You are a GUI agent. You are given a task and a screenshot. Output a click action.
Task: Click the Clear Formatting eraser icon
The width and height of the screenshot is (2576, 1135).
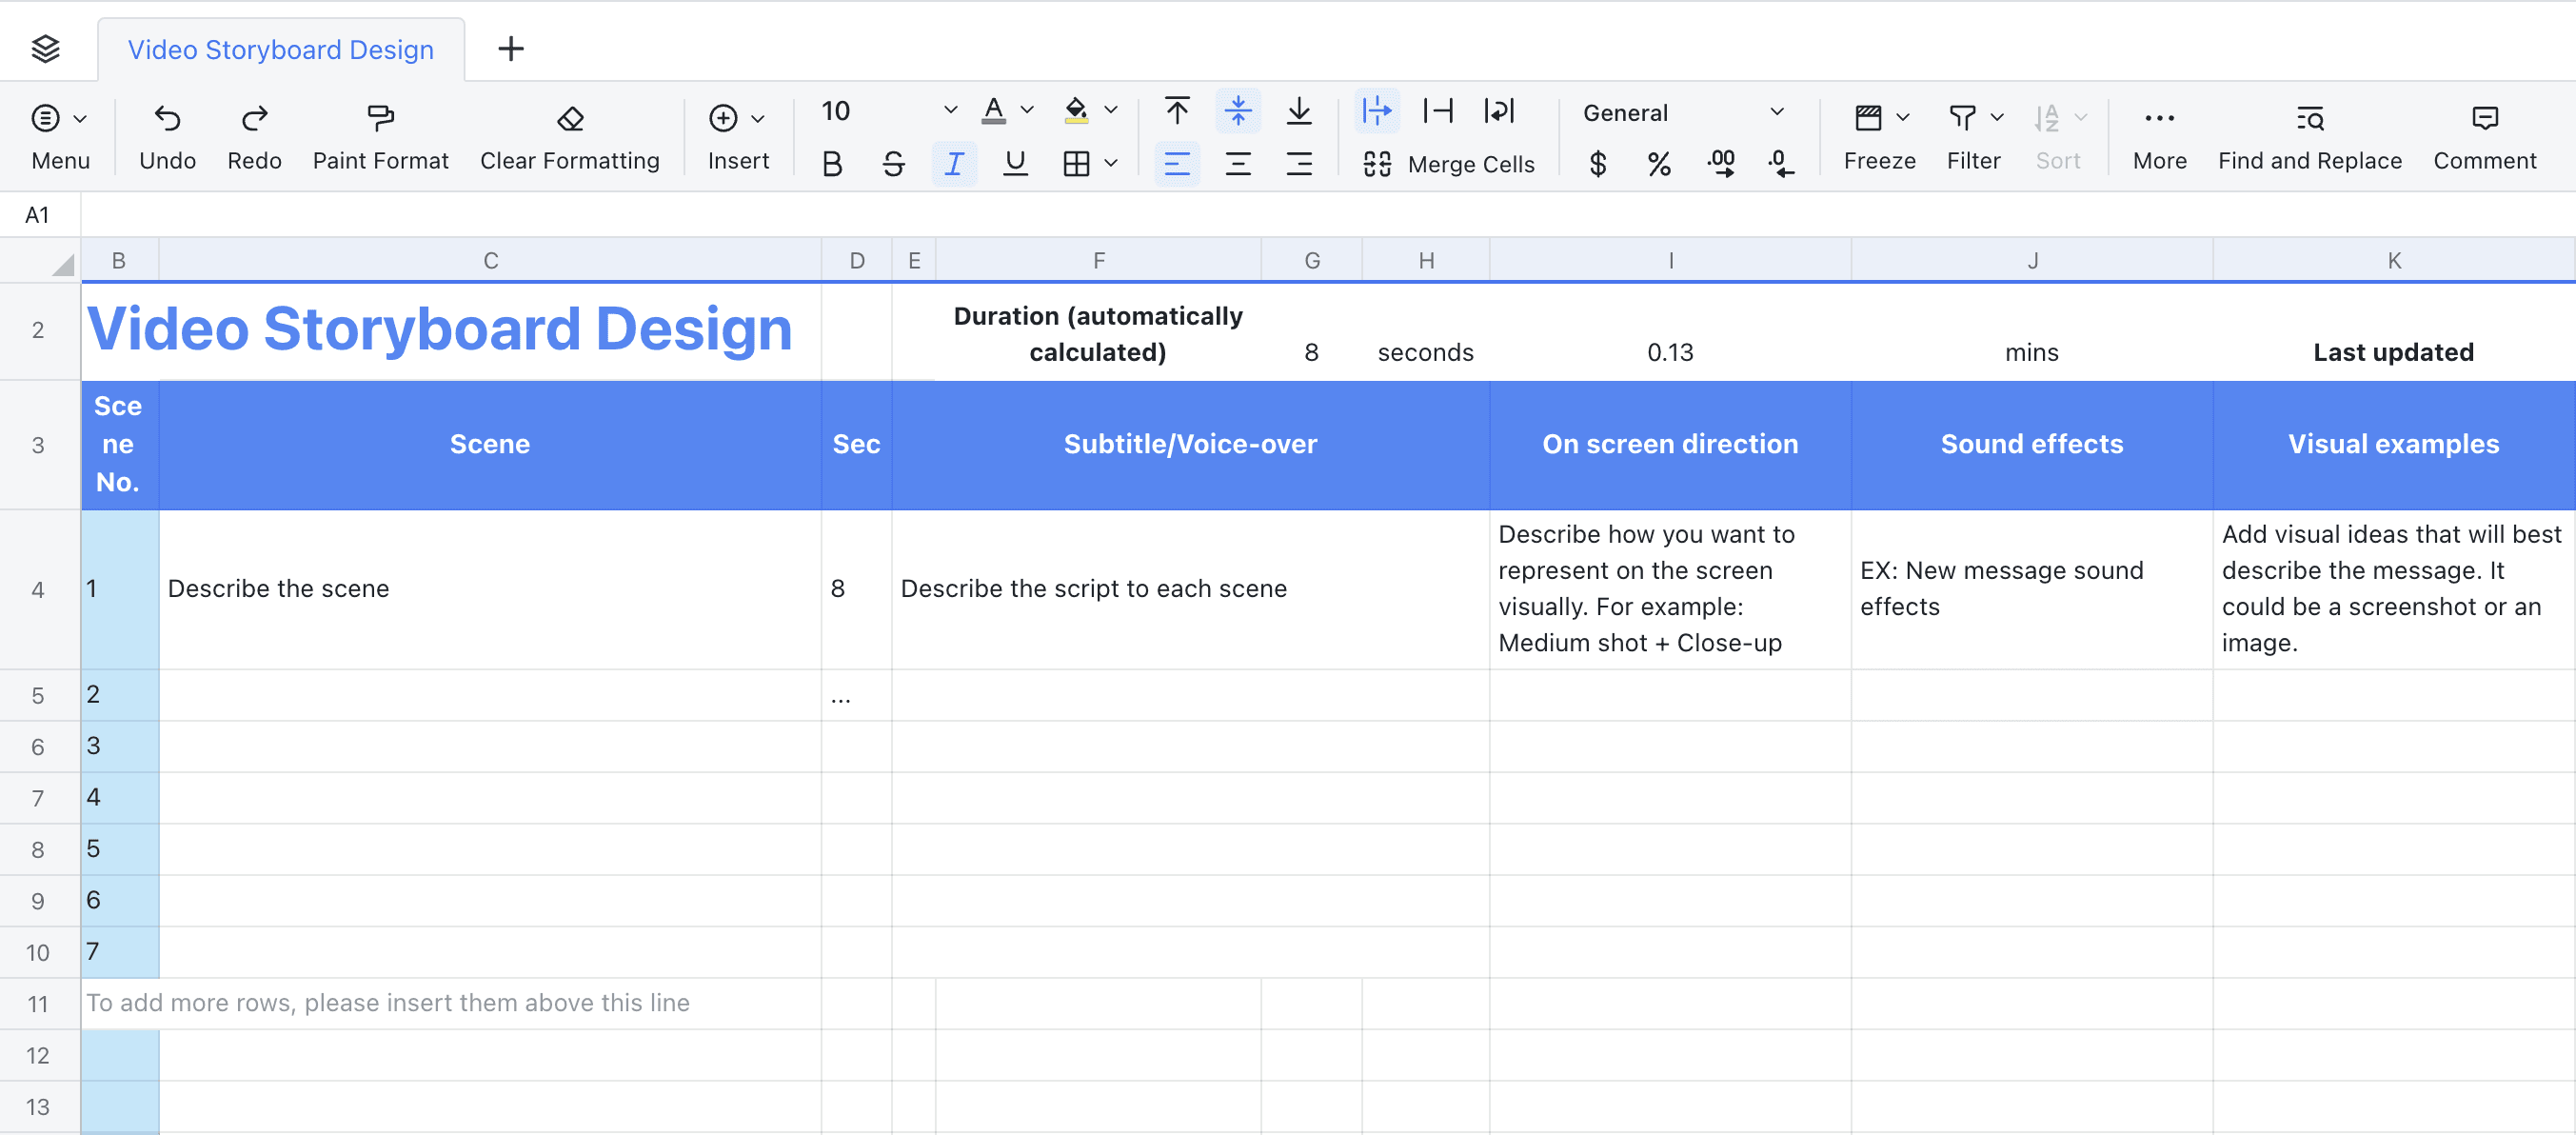click(570, 118)
